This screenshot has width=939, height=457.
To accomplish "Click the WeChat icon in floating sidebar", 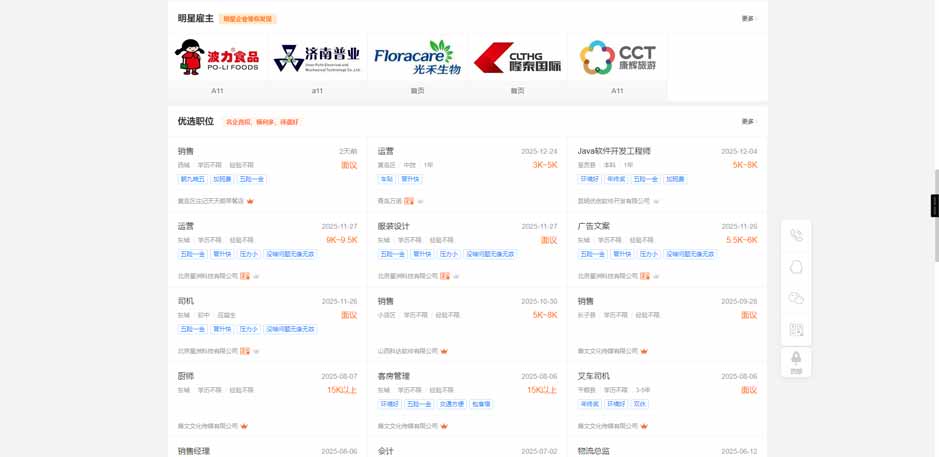I will (796, 298).
